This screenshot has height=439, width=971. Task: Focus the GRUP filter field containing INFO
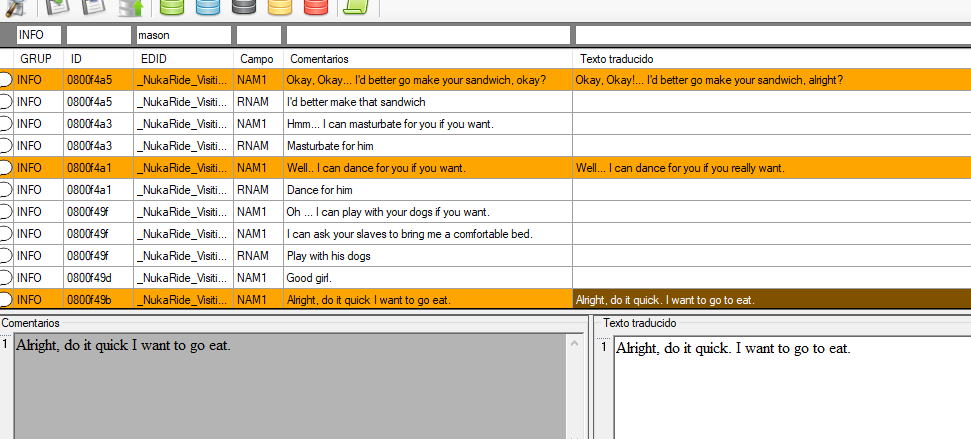tap(38, 35)
